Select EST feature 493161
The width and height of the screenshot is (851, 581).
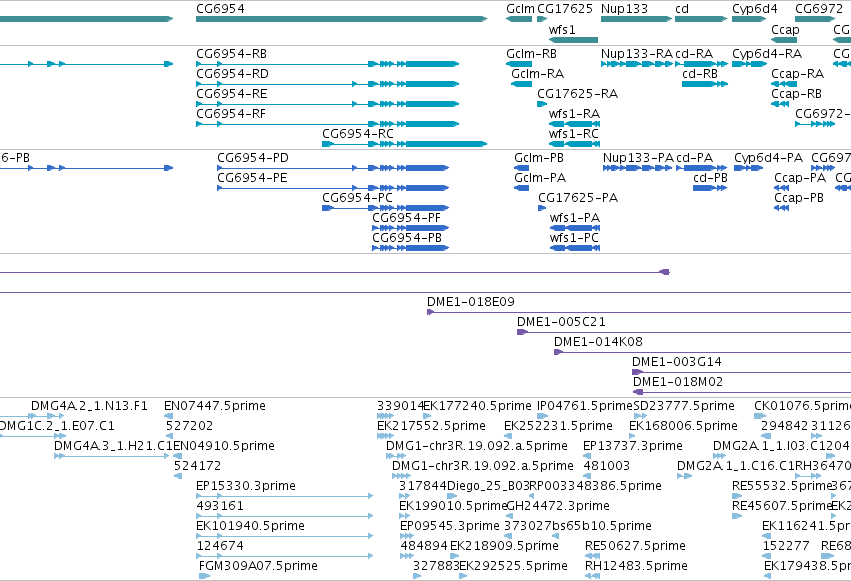(x=284, y=516)
